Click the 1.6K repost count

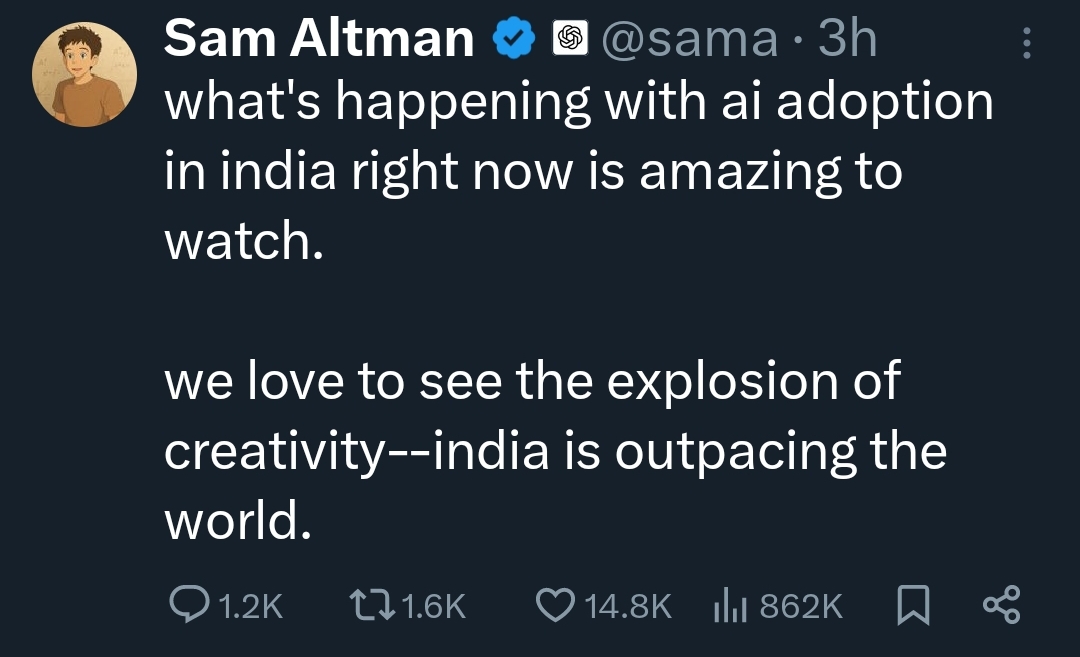pyautogui.click(x=432, y=605)
